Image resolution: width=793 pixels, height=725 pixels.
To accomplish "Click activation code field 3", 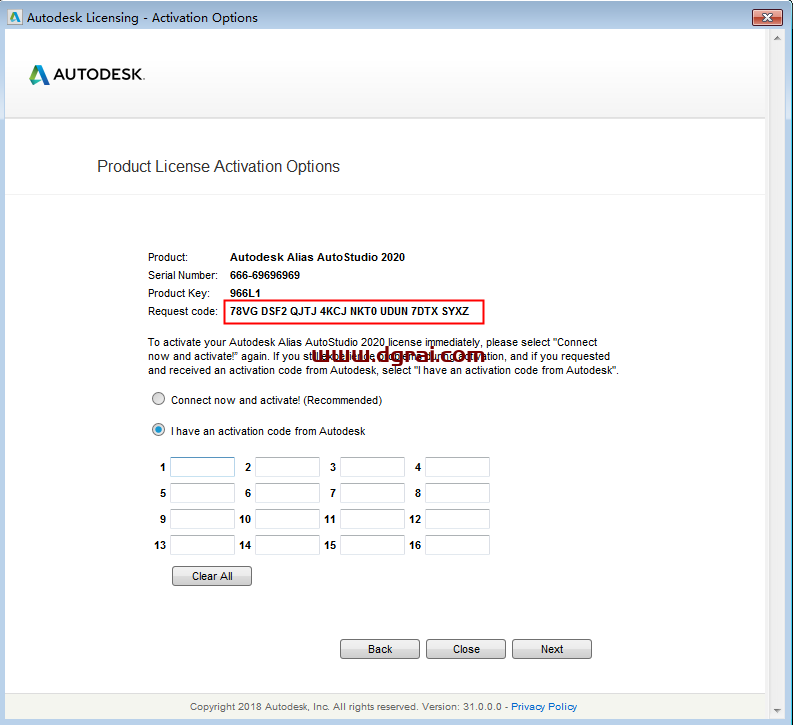I will tap(372, 467).
